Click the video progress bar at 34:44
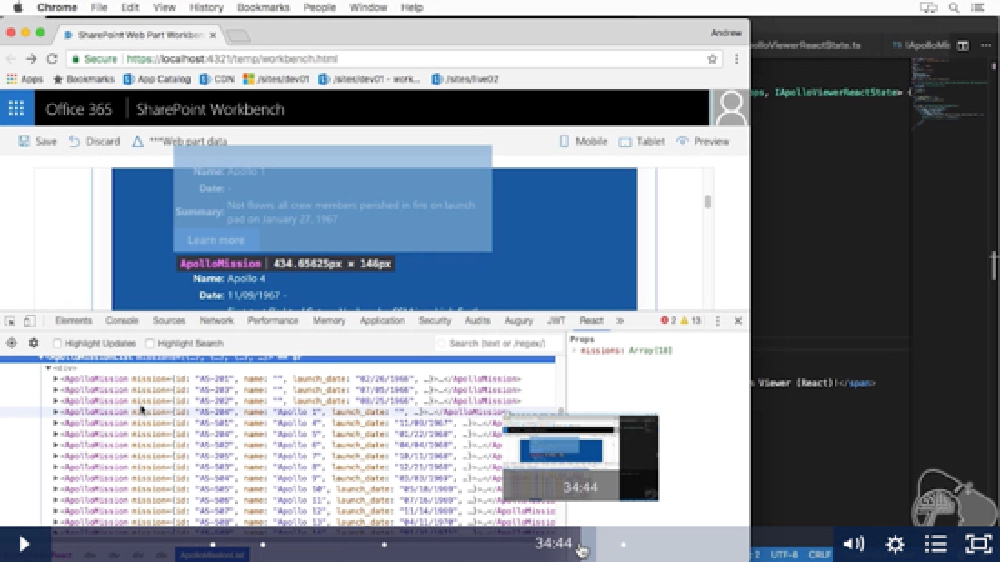The image size is (1000, 562). pos(581,544)
